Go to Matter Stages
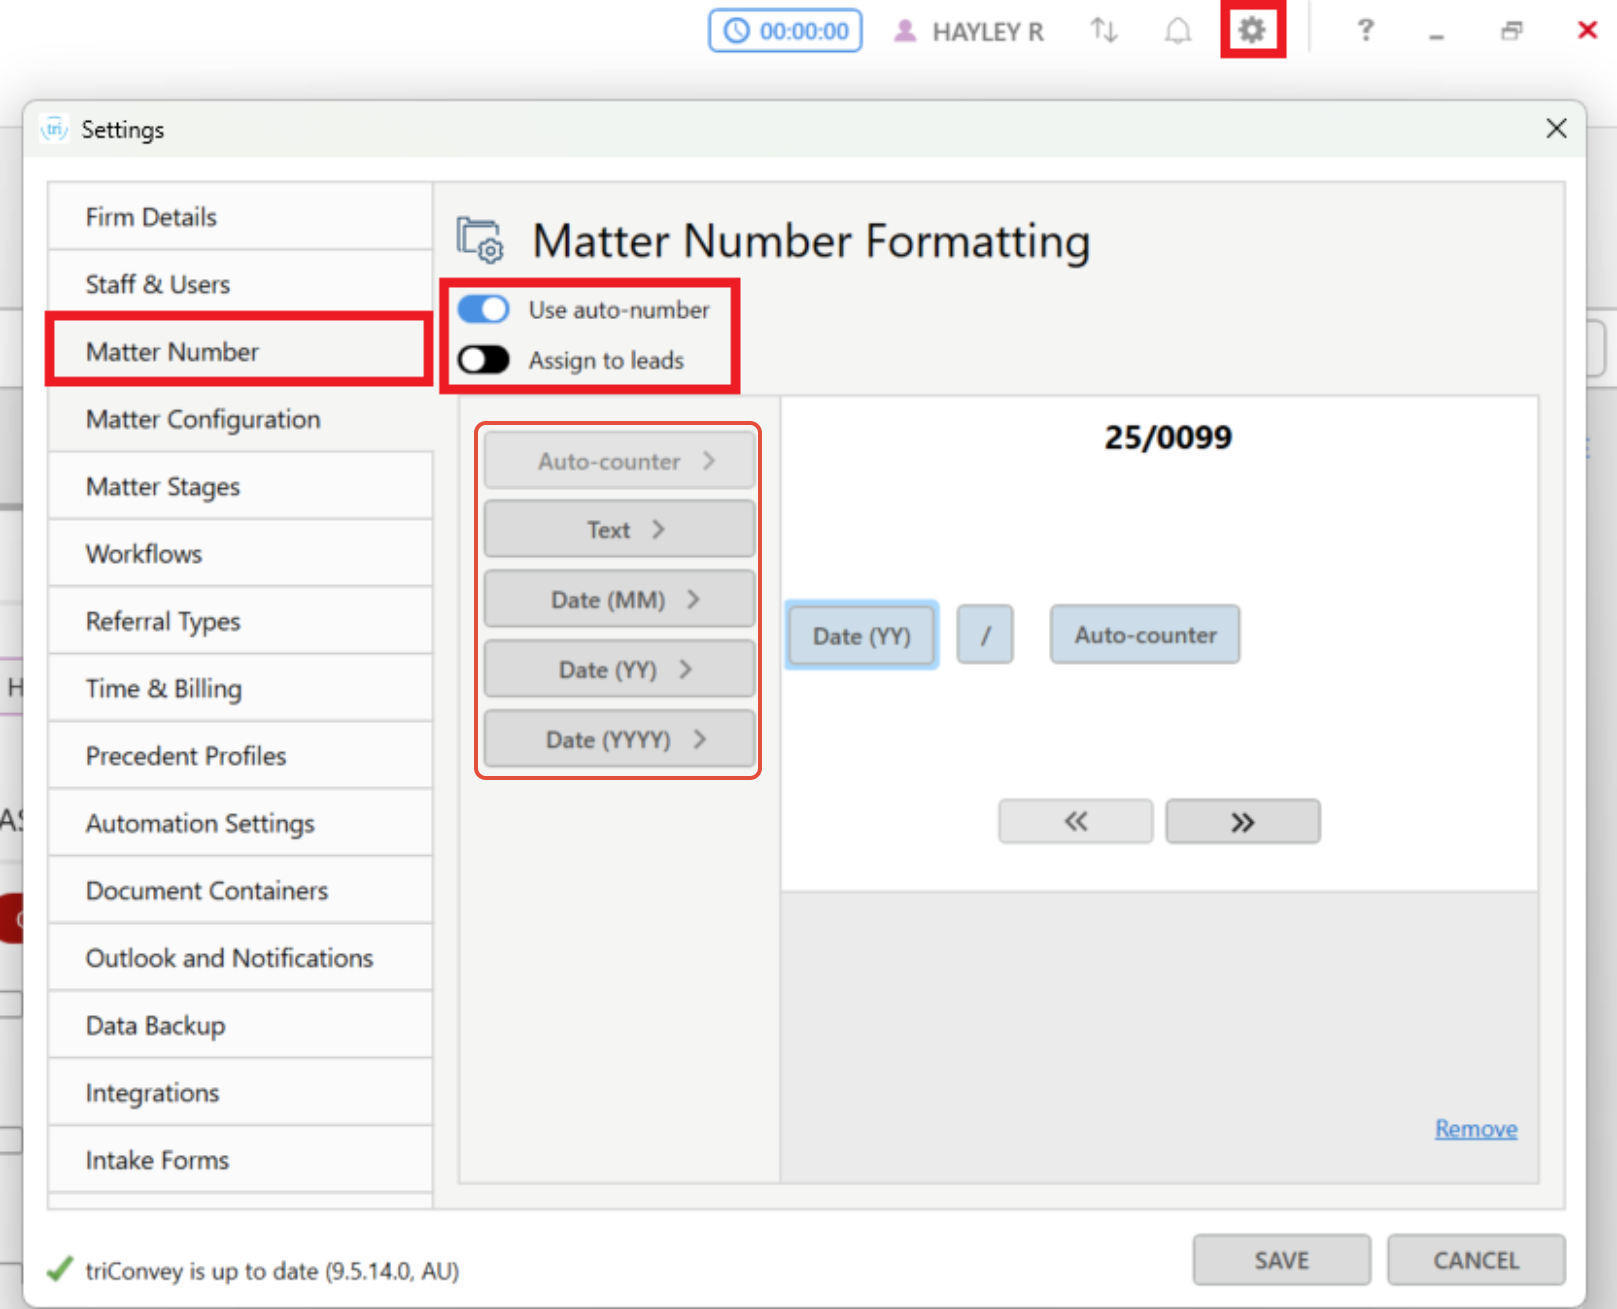Screen dimensions: 1617x1309 pyautogui.click(x=240, y=486)
